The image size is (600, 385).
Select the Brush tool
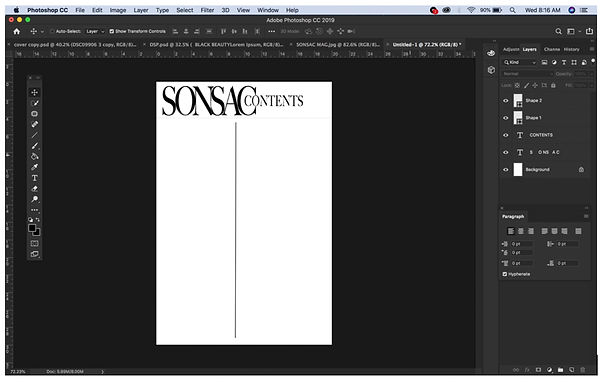click(34, 146)
